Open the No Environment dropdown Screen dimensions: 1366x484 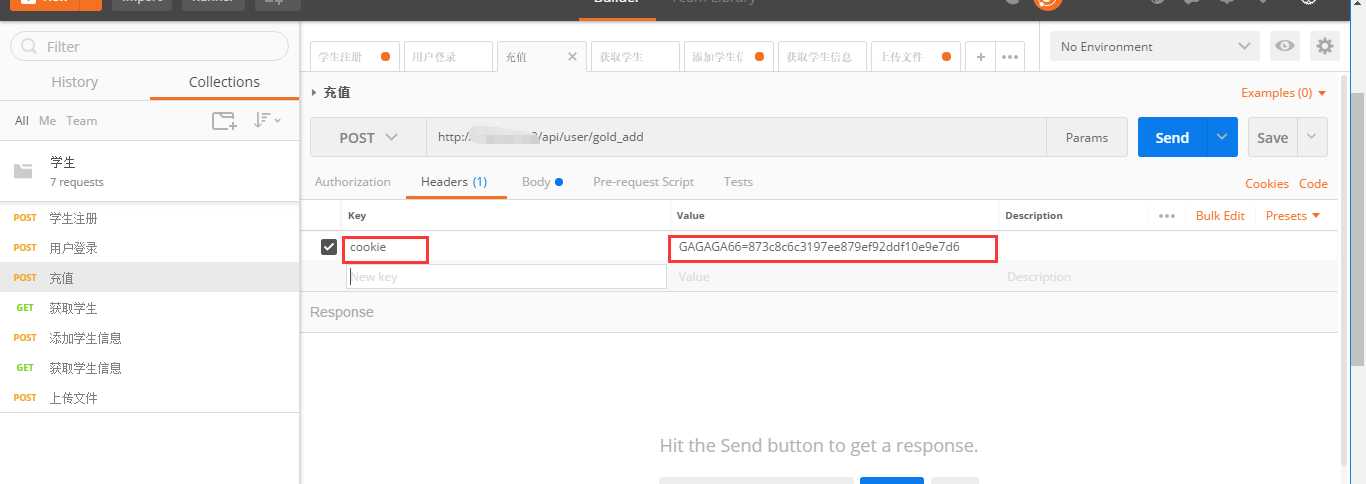(x=1155, y=46)
